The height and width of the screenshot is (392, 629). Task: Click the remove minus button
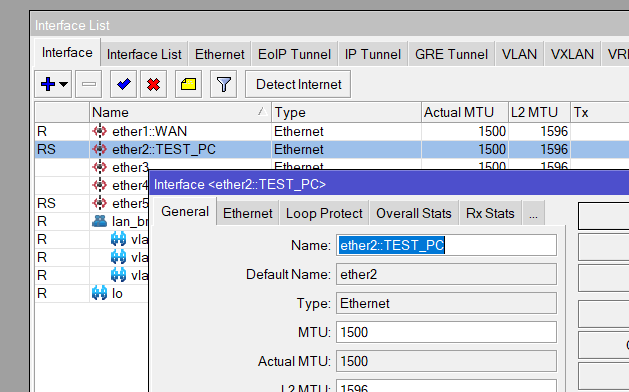[x=89, y=84]
